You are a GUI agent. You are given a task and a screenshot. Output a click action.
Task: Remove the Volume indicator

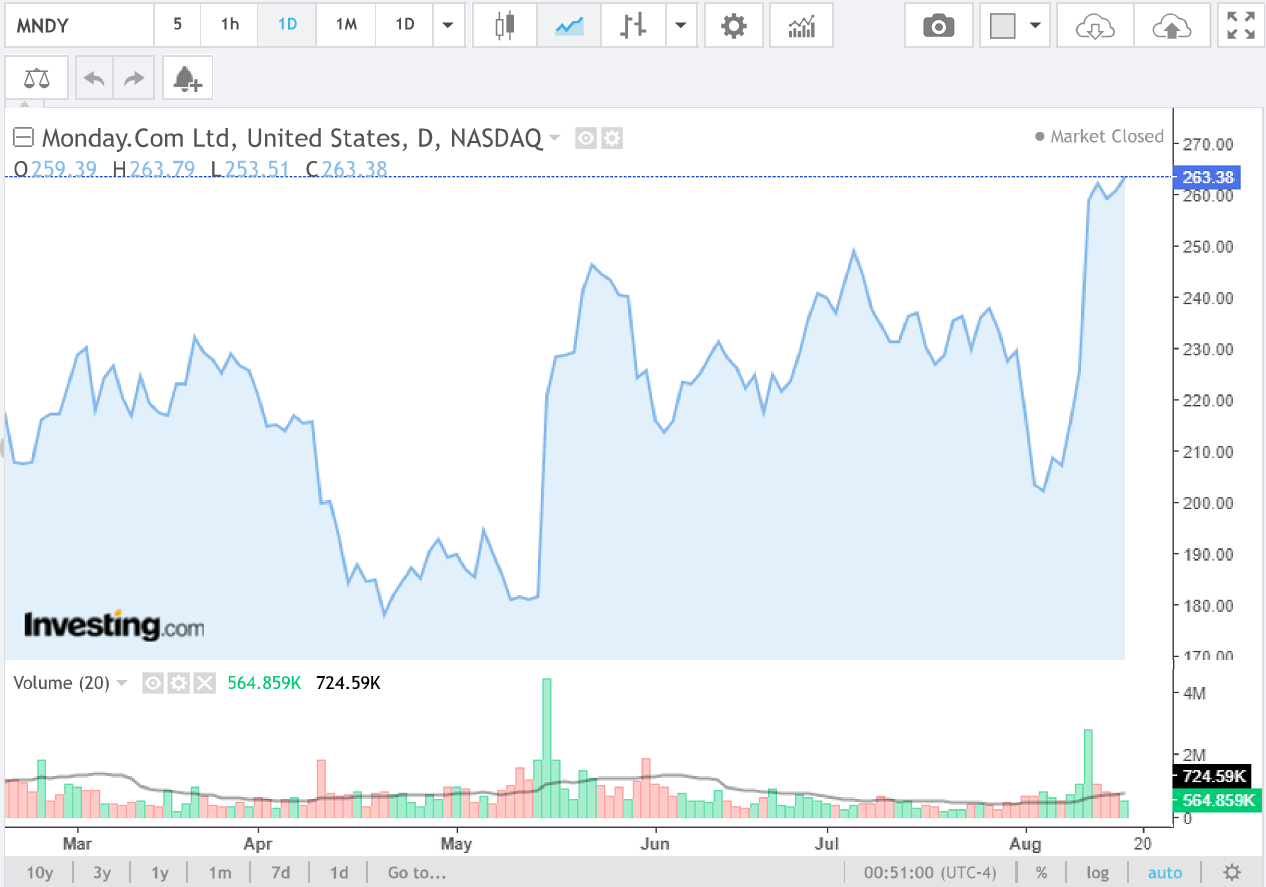204,683
